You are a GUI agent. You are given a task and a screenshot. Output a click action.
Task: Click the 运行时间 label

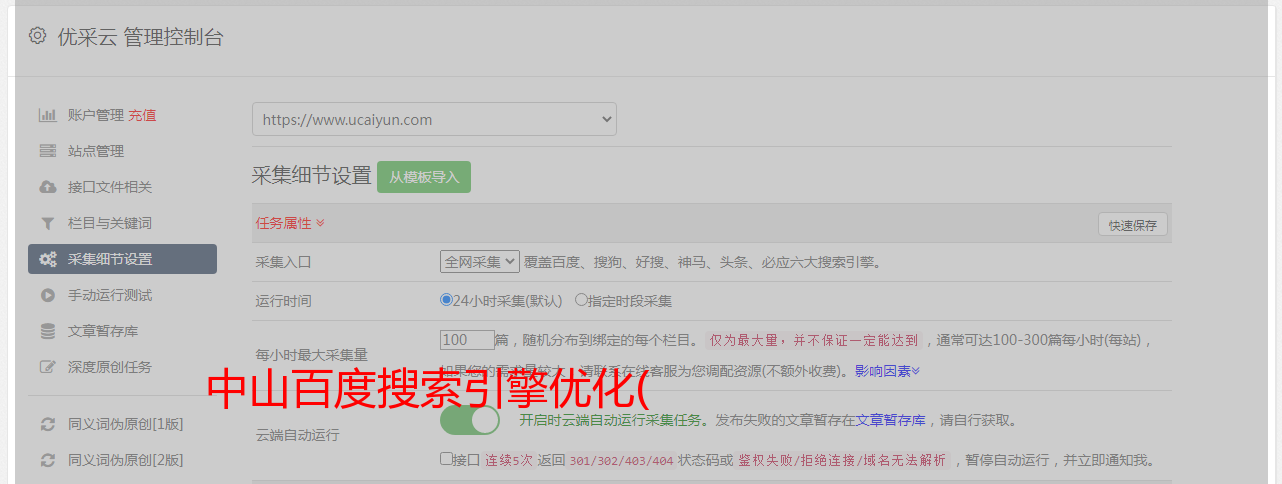pyautogui.click(x=284, y=300)
